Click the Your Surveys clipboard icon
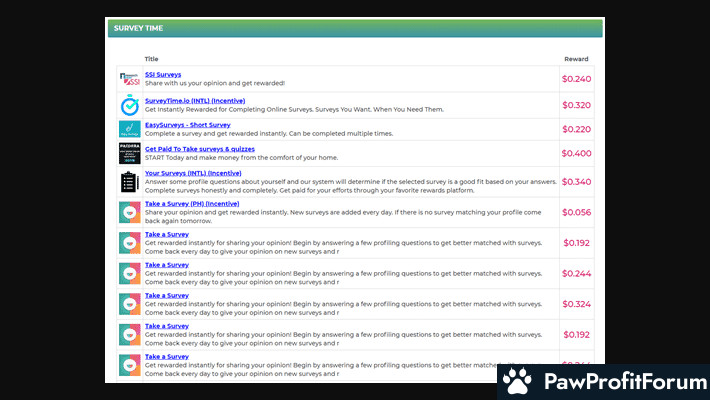The height and width of the screenshot is (400, 710). (129, 182)
